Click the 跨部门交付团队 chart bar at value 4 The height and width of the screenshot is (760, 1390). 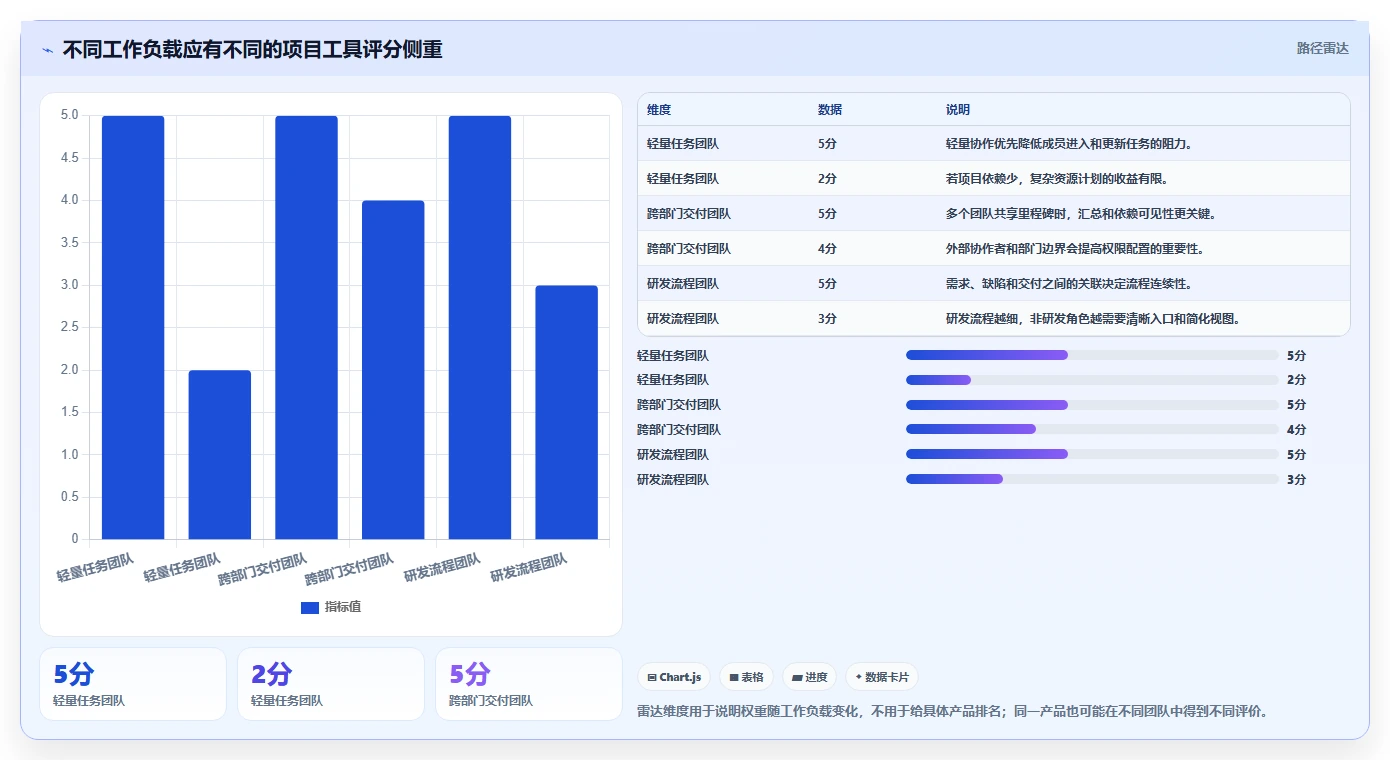pos(393,370)
